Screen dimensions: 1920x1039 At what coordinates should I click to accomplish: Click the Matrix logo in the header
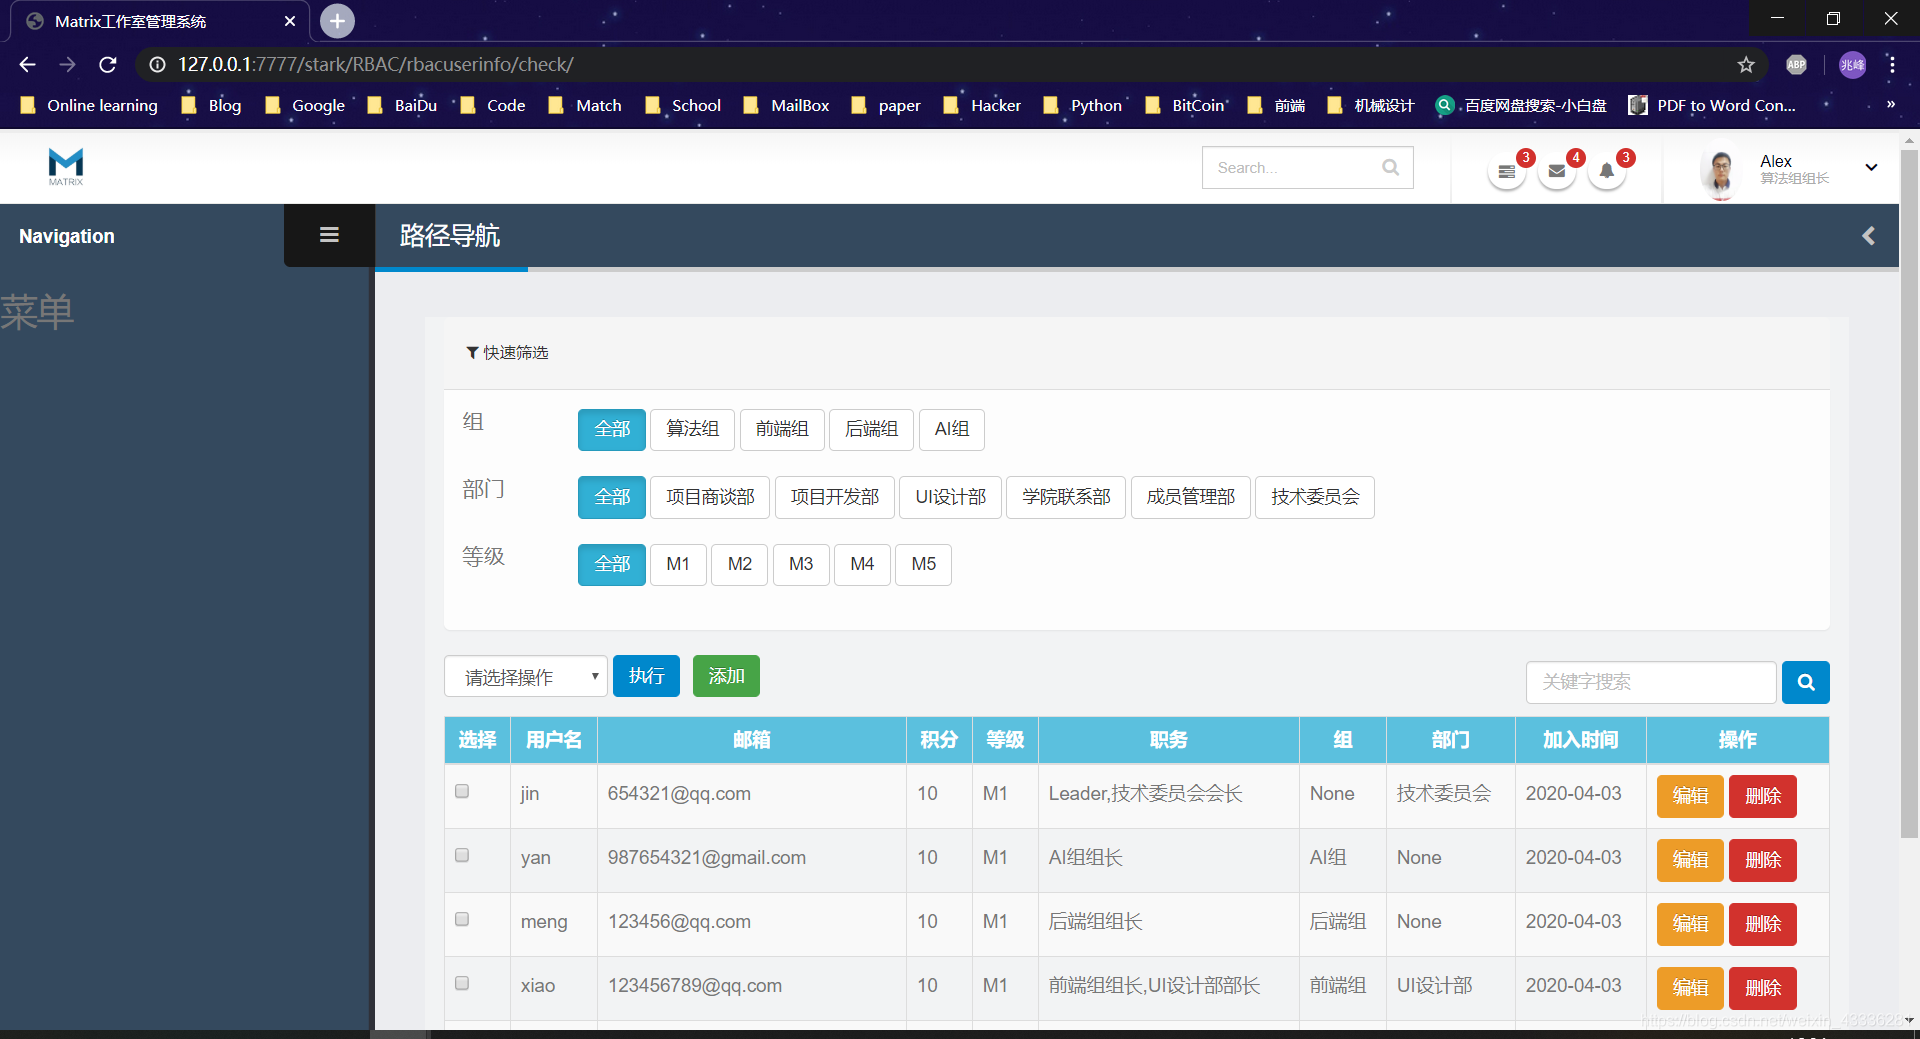click(66, 166)
